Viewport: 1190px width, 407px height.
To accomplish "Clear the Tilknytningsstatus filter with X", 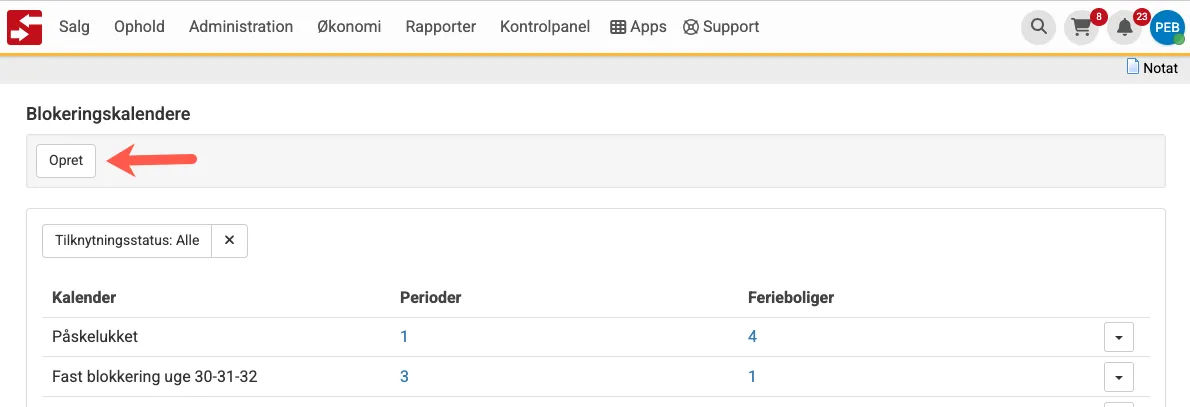I will (x=229, y=240).
